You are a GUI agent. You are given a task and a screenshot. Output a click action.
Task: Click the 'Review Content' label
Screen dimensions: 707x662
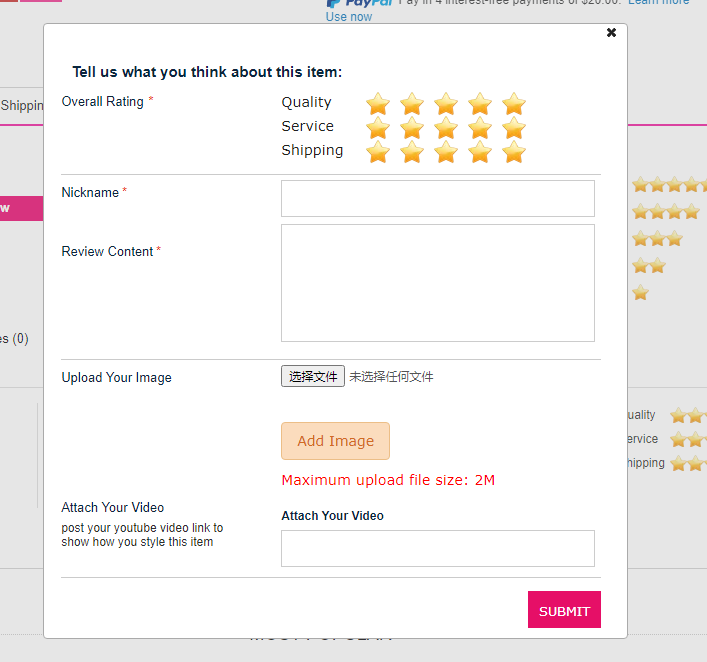point(107,251)
